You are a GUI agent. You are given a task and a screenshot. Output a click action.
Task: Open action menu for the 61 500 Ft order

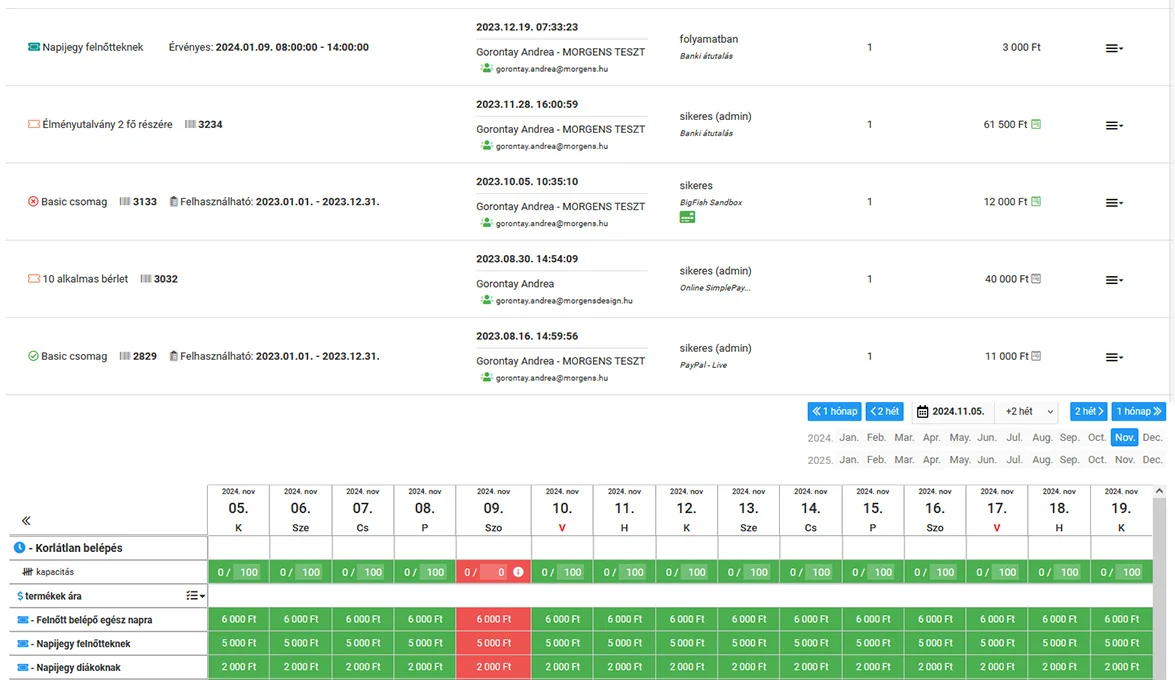[x=1114, y=125]
